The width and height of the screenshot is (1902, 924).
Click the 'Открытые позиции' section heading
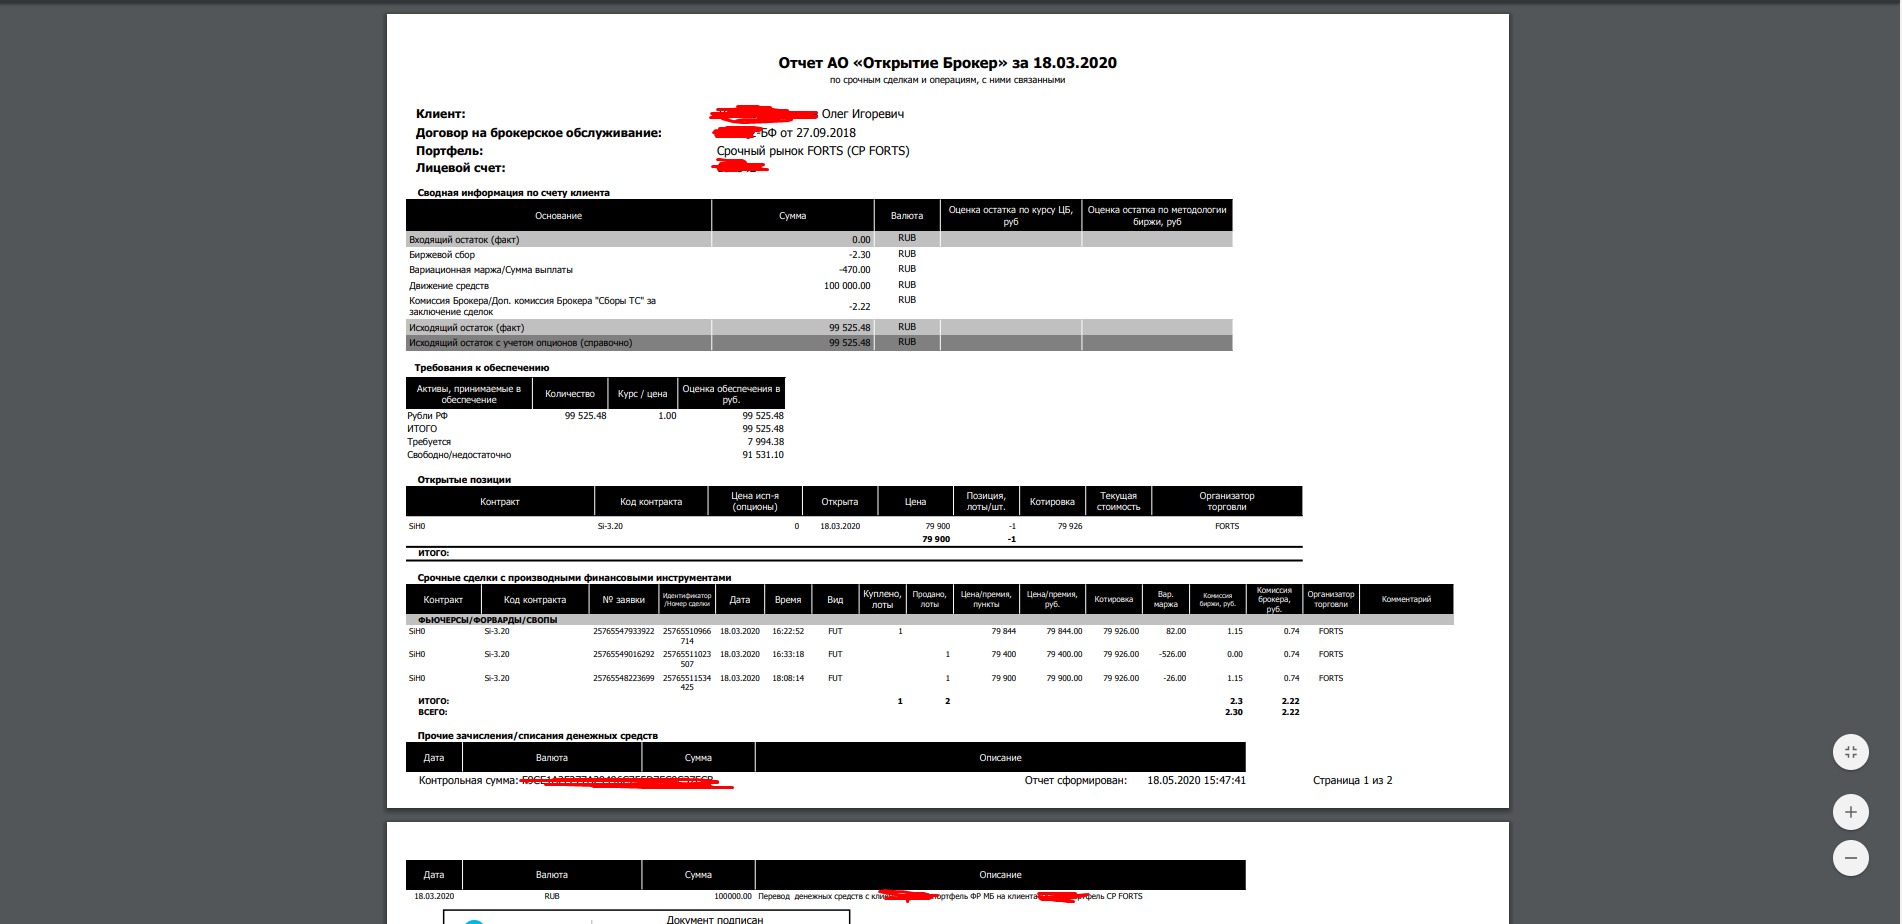464,480
